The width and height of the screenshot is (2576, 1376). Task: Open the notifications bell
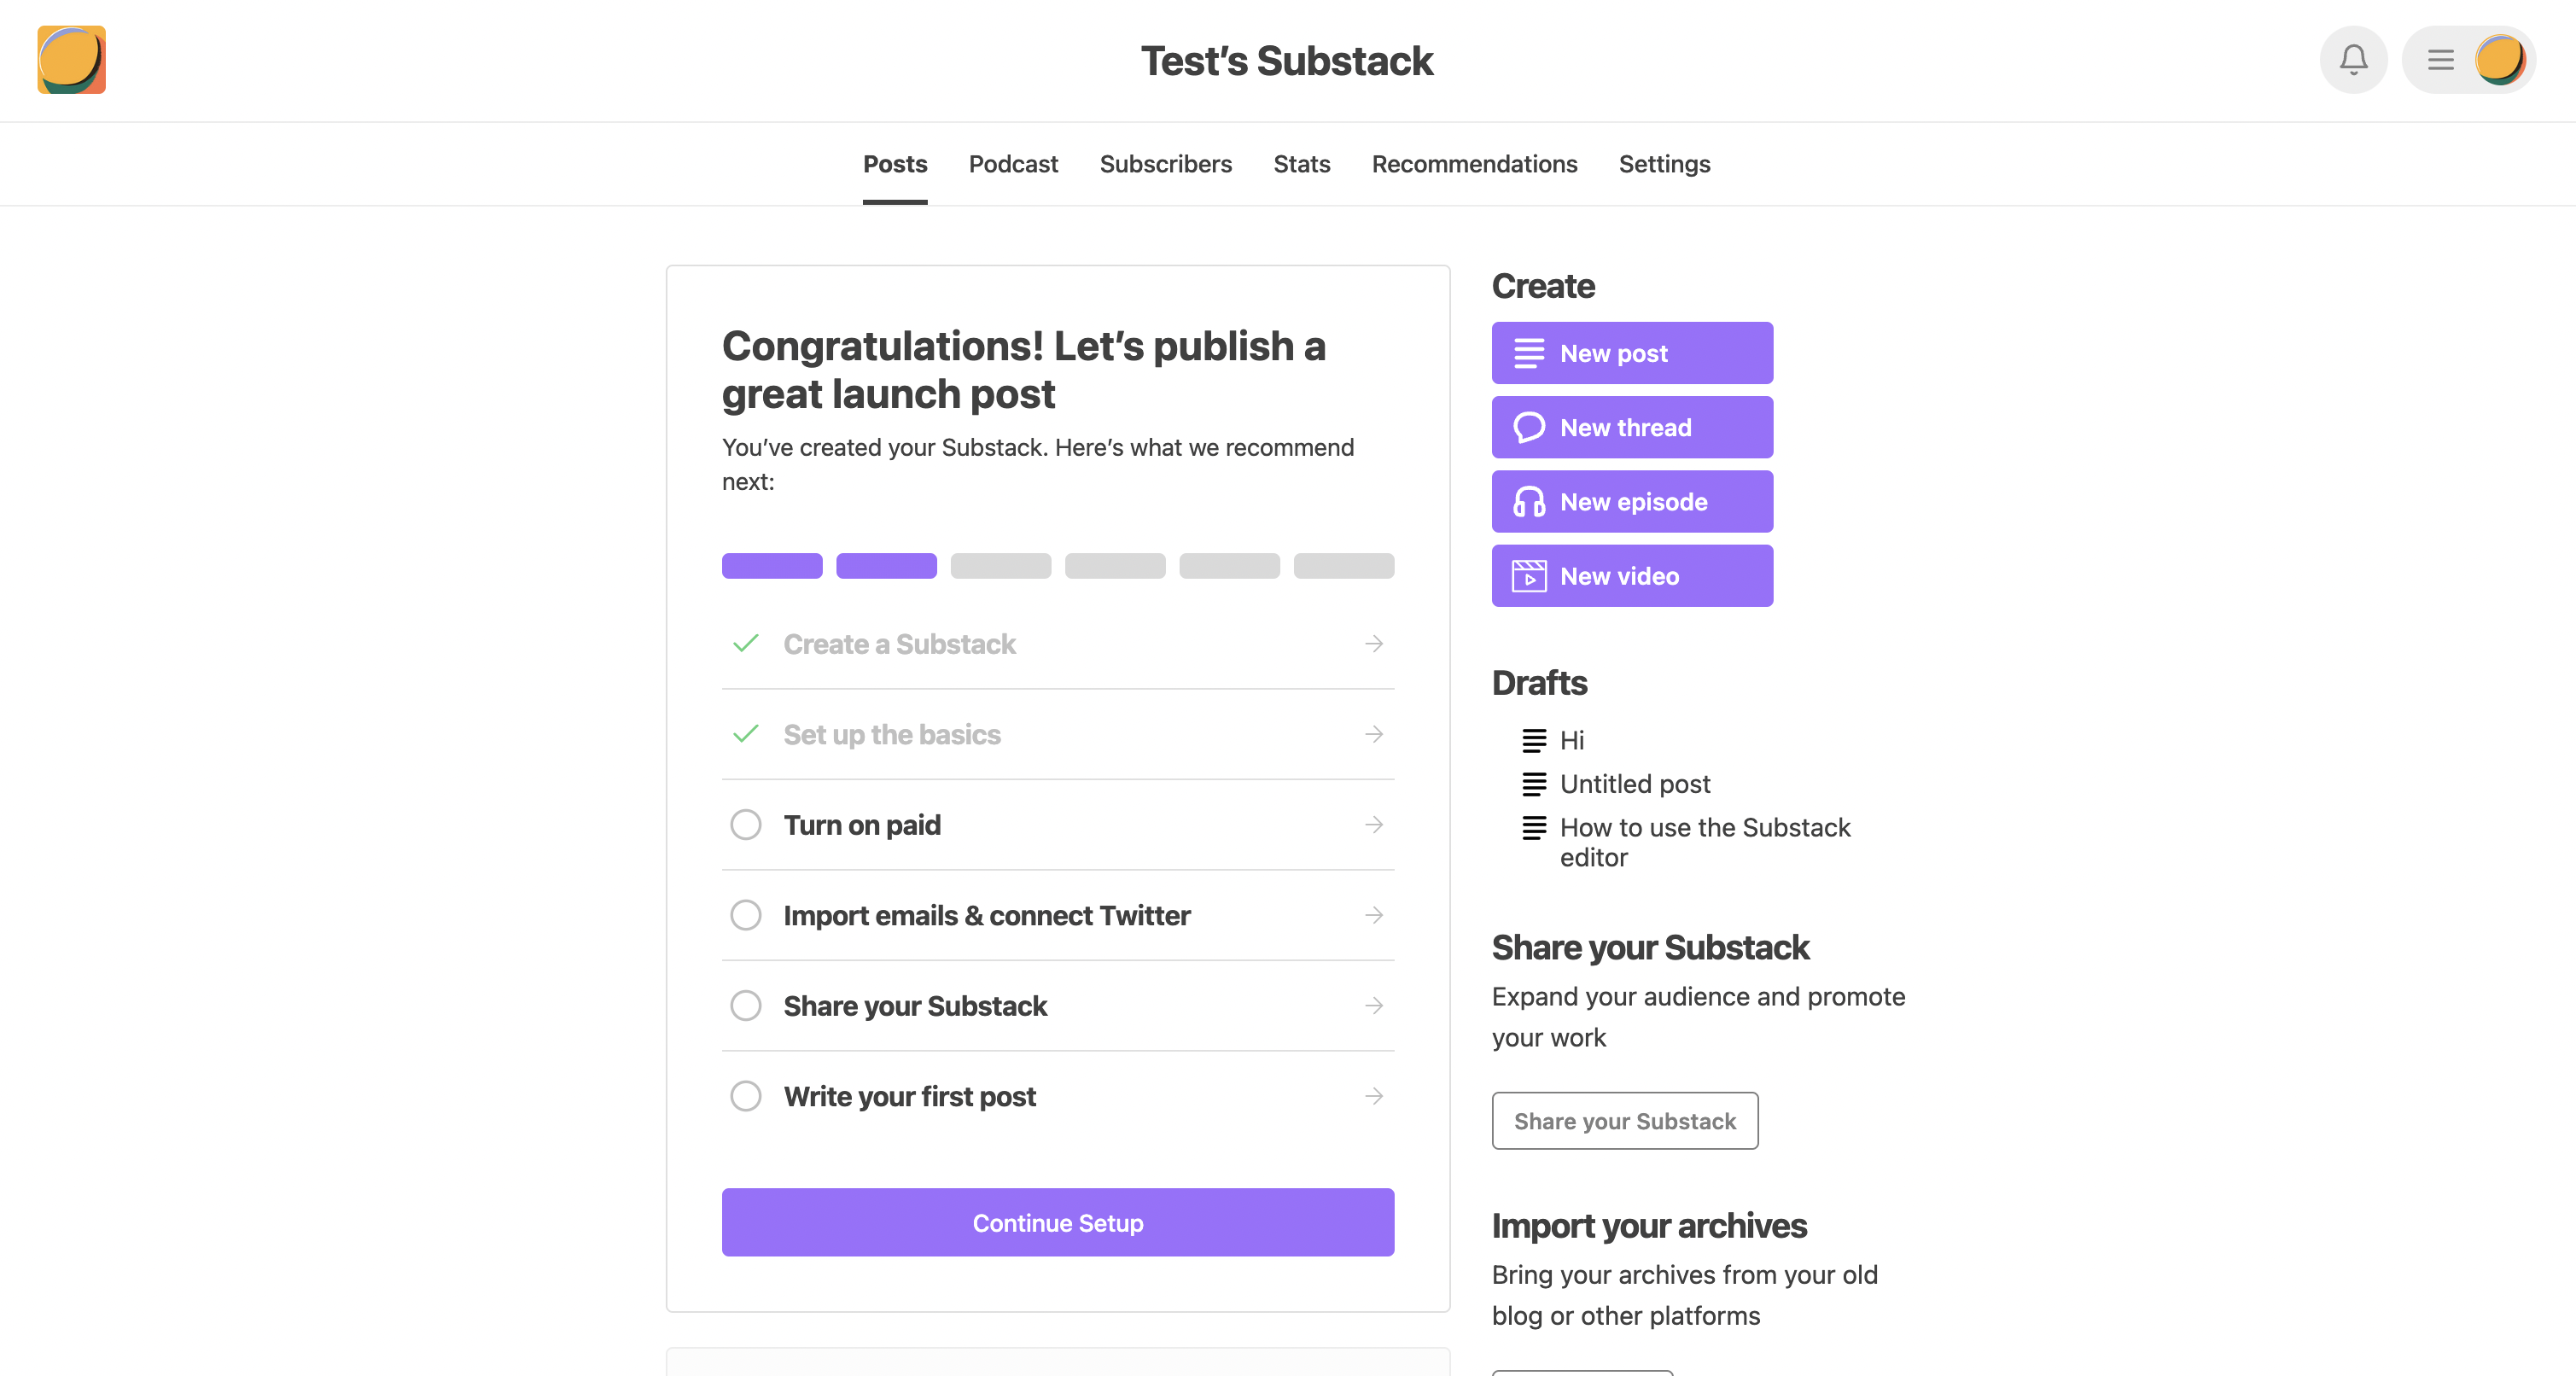[2353, 60]
